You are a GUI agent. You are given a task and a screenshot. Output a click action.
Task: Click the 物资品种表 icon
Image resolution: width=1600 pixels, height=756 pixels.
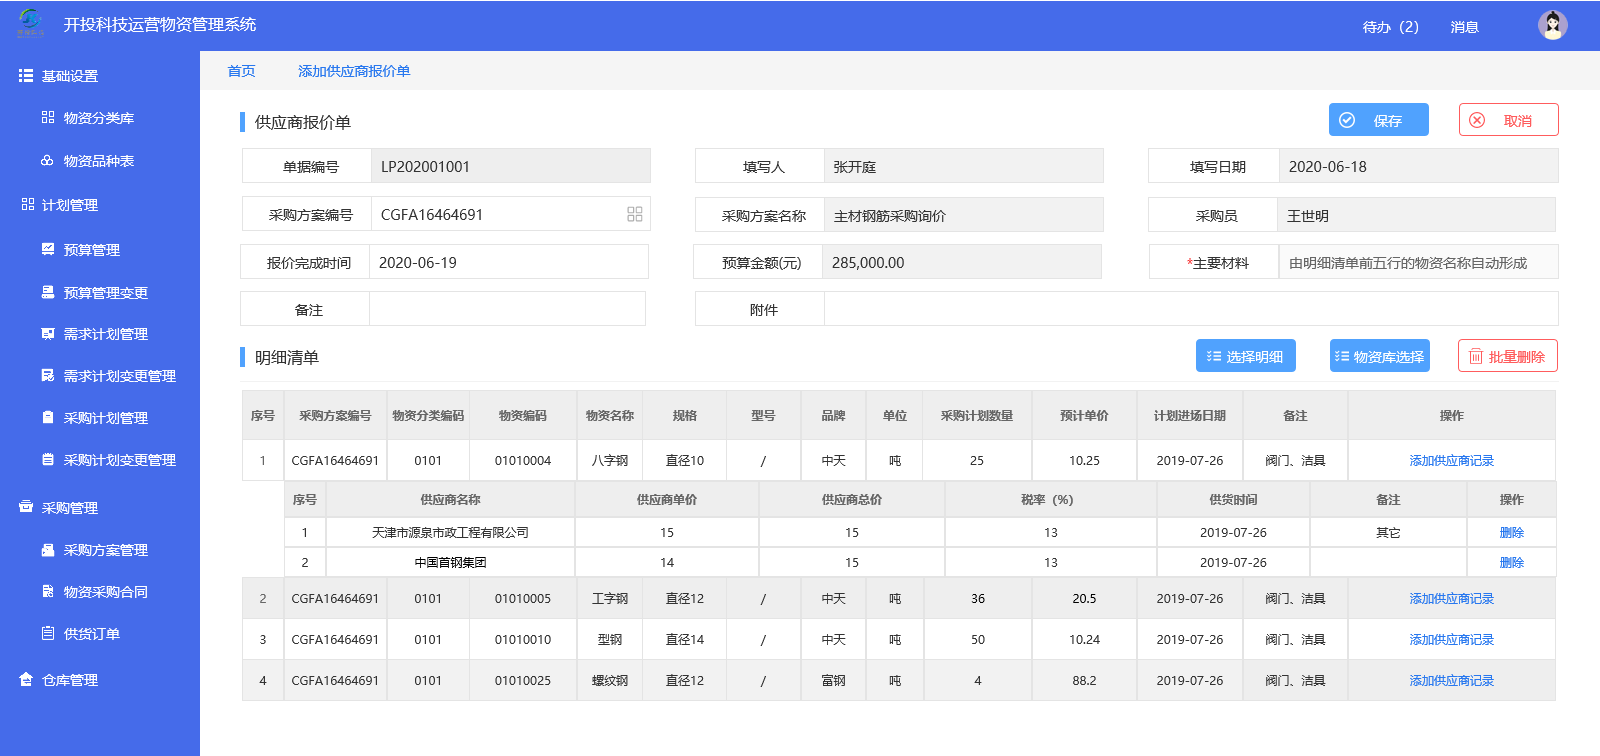[48, 160]
